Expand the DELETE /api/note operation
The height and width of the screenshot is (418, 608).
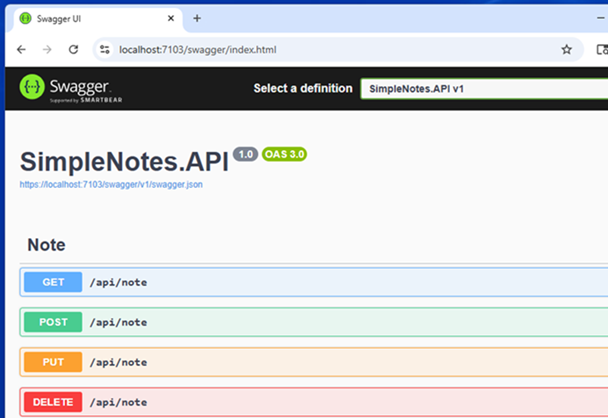314,402
